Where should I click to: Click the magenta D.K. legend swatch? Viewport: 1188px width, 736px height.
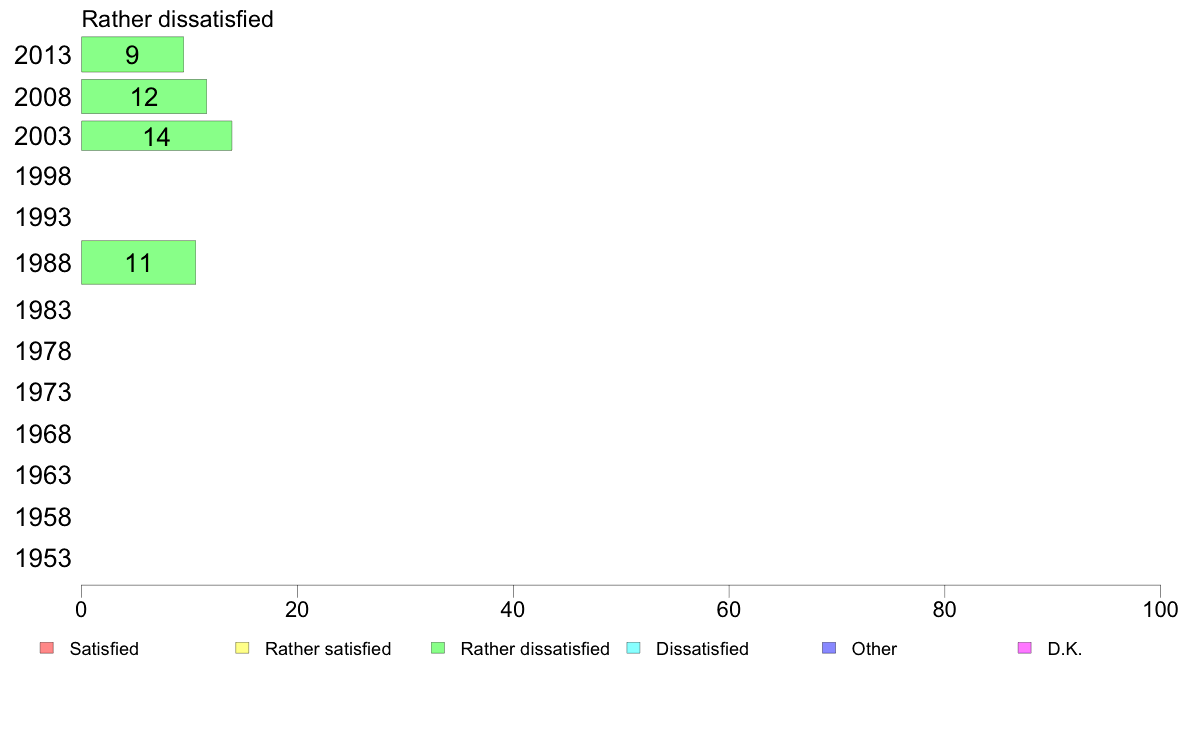(x=1024, y=648)
